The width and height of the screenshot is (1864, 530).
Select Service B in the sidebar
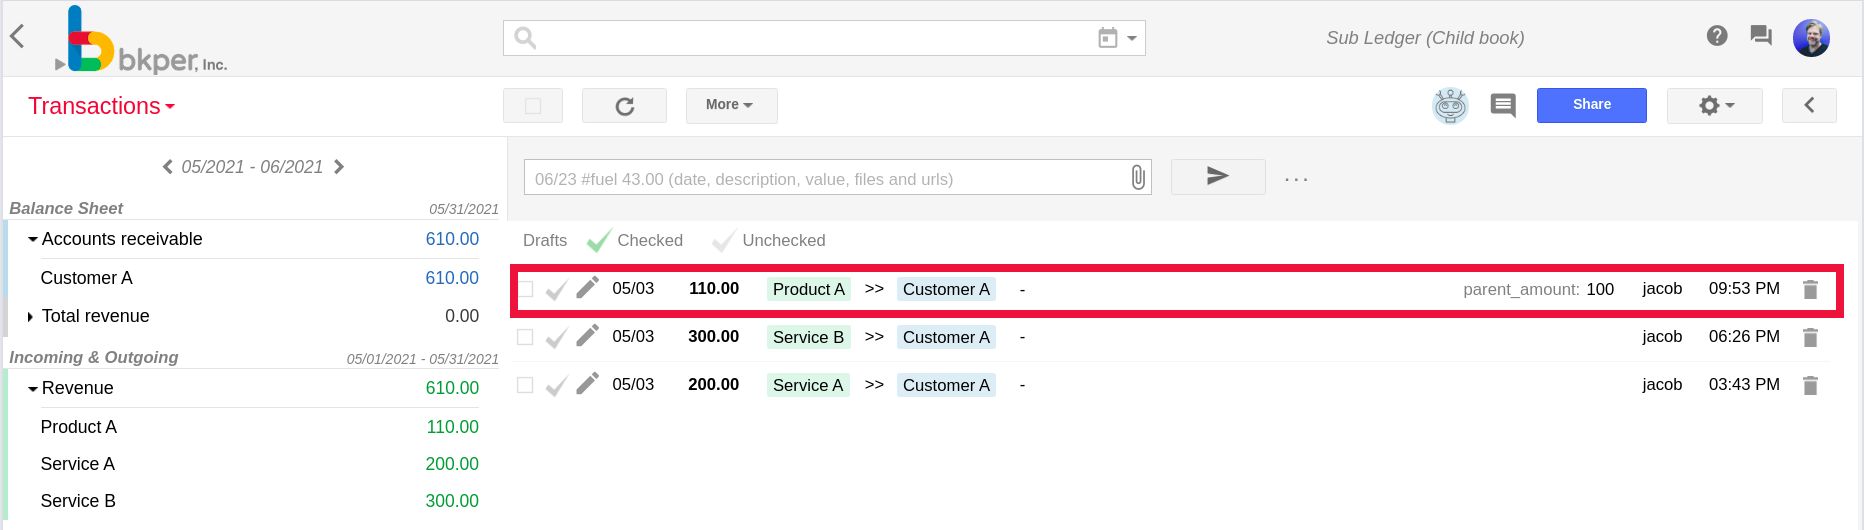77,501
